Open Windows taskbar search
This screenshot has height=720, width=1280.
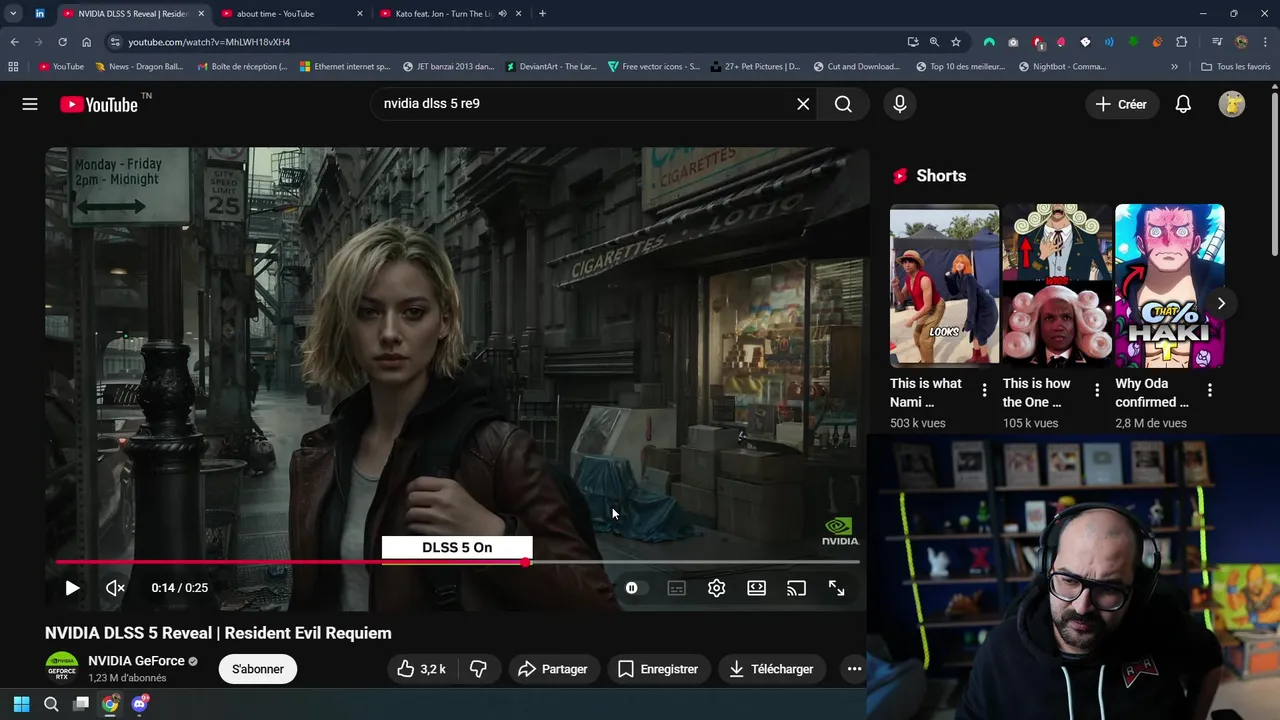pyautogui.click(x=51, y=704)
